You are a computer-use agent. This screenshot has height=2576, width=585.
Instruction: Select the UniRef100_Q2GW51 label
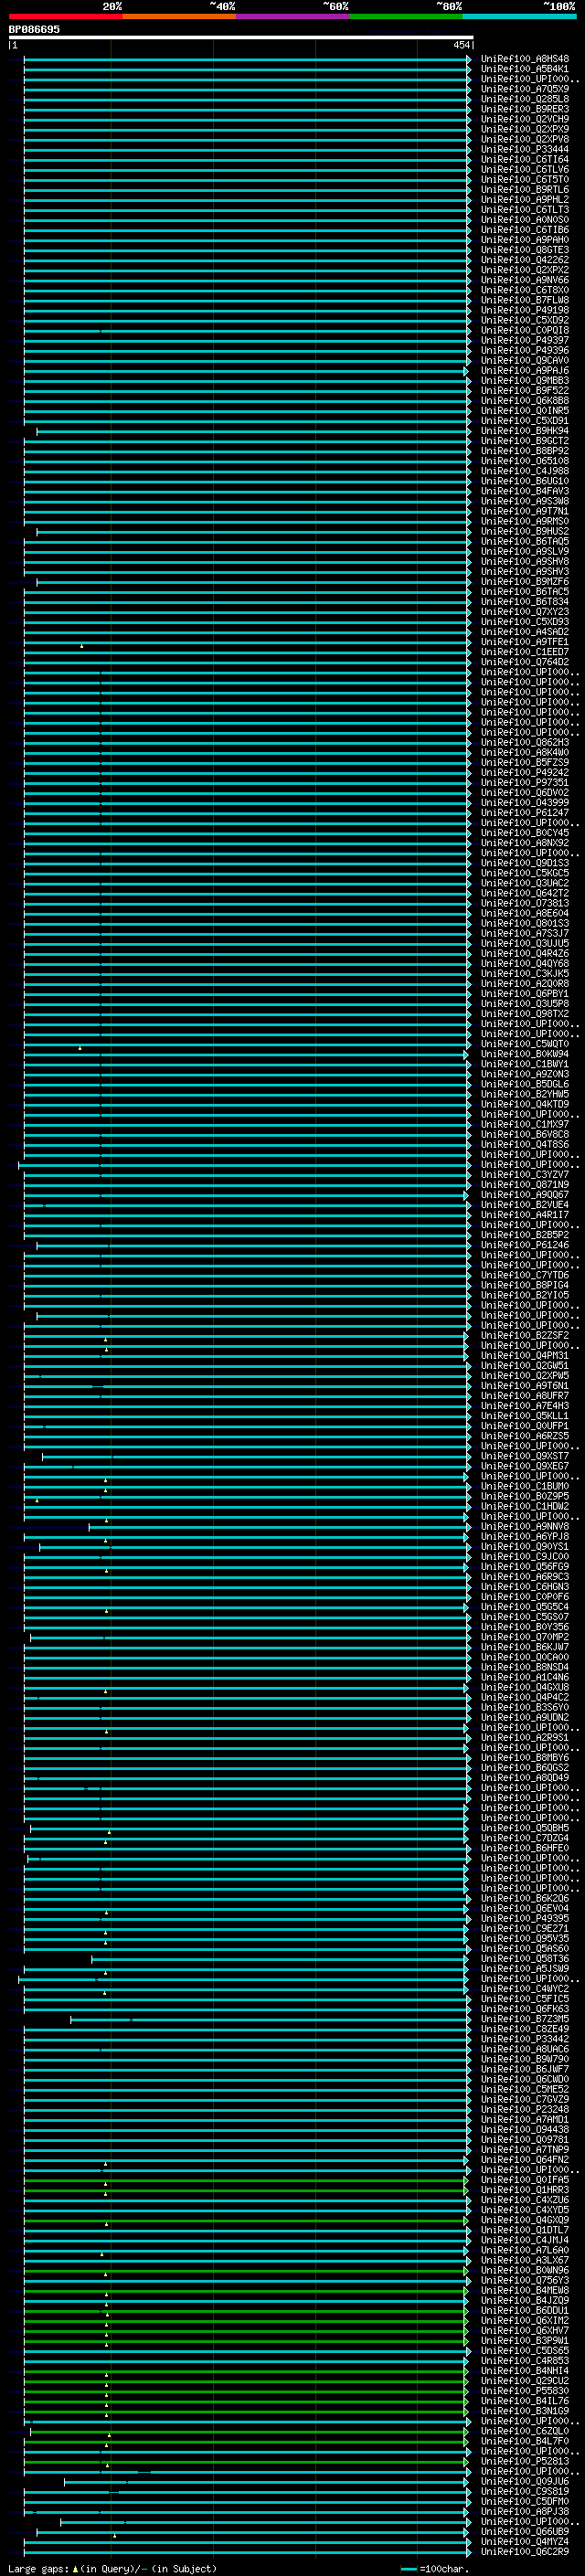(525, 1366)
